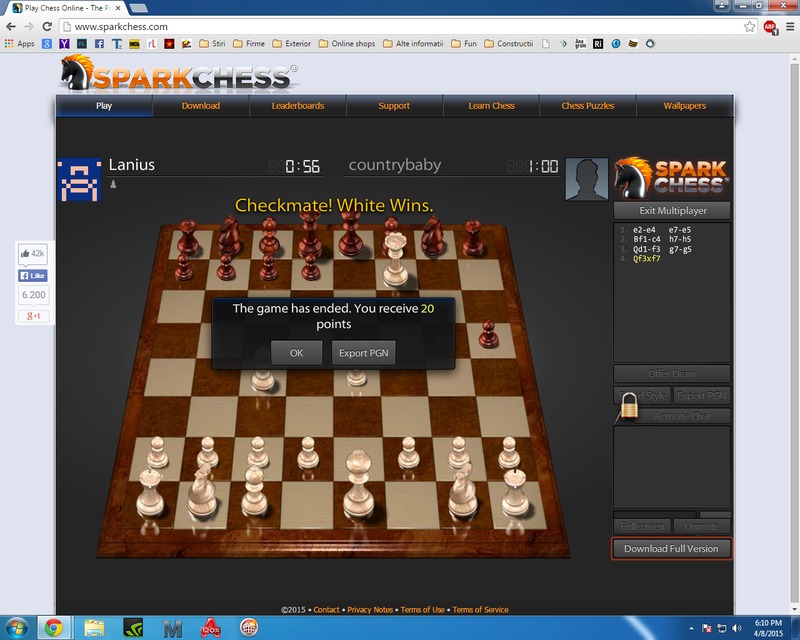The width and height of the screenshot is (800, 640).
Task: Open the Learn Chess tab
Action: click(491, 106)
